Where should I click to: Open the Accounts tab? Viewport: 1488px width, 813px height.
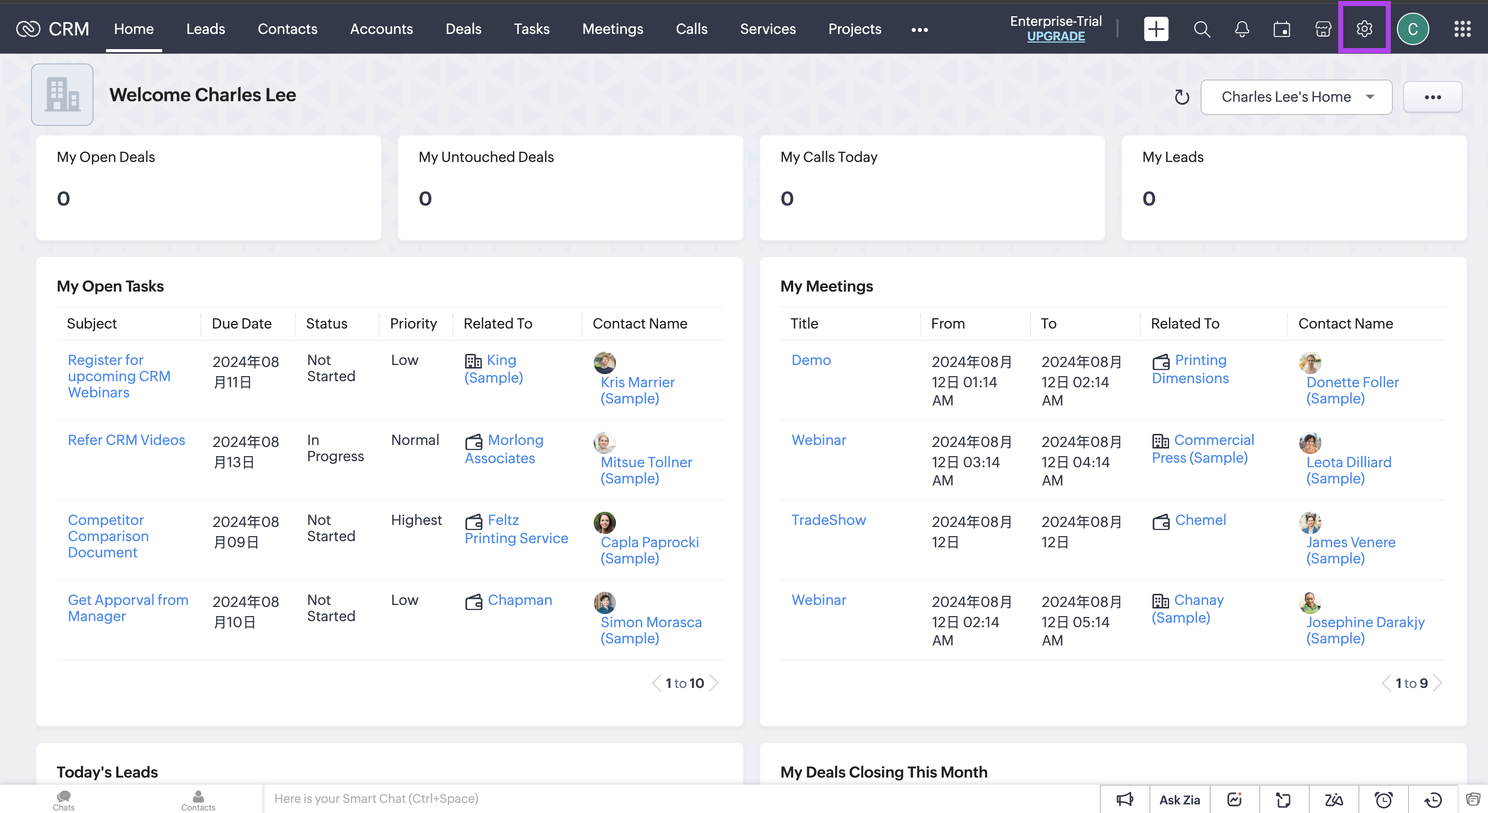click(x=381, y=29)
